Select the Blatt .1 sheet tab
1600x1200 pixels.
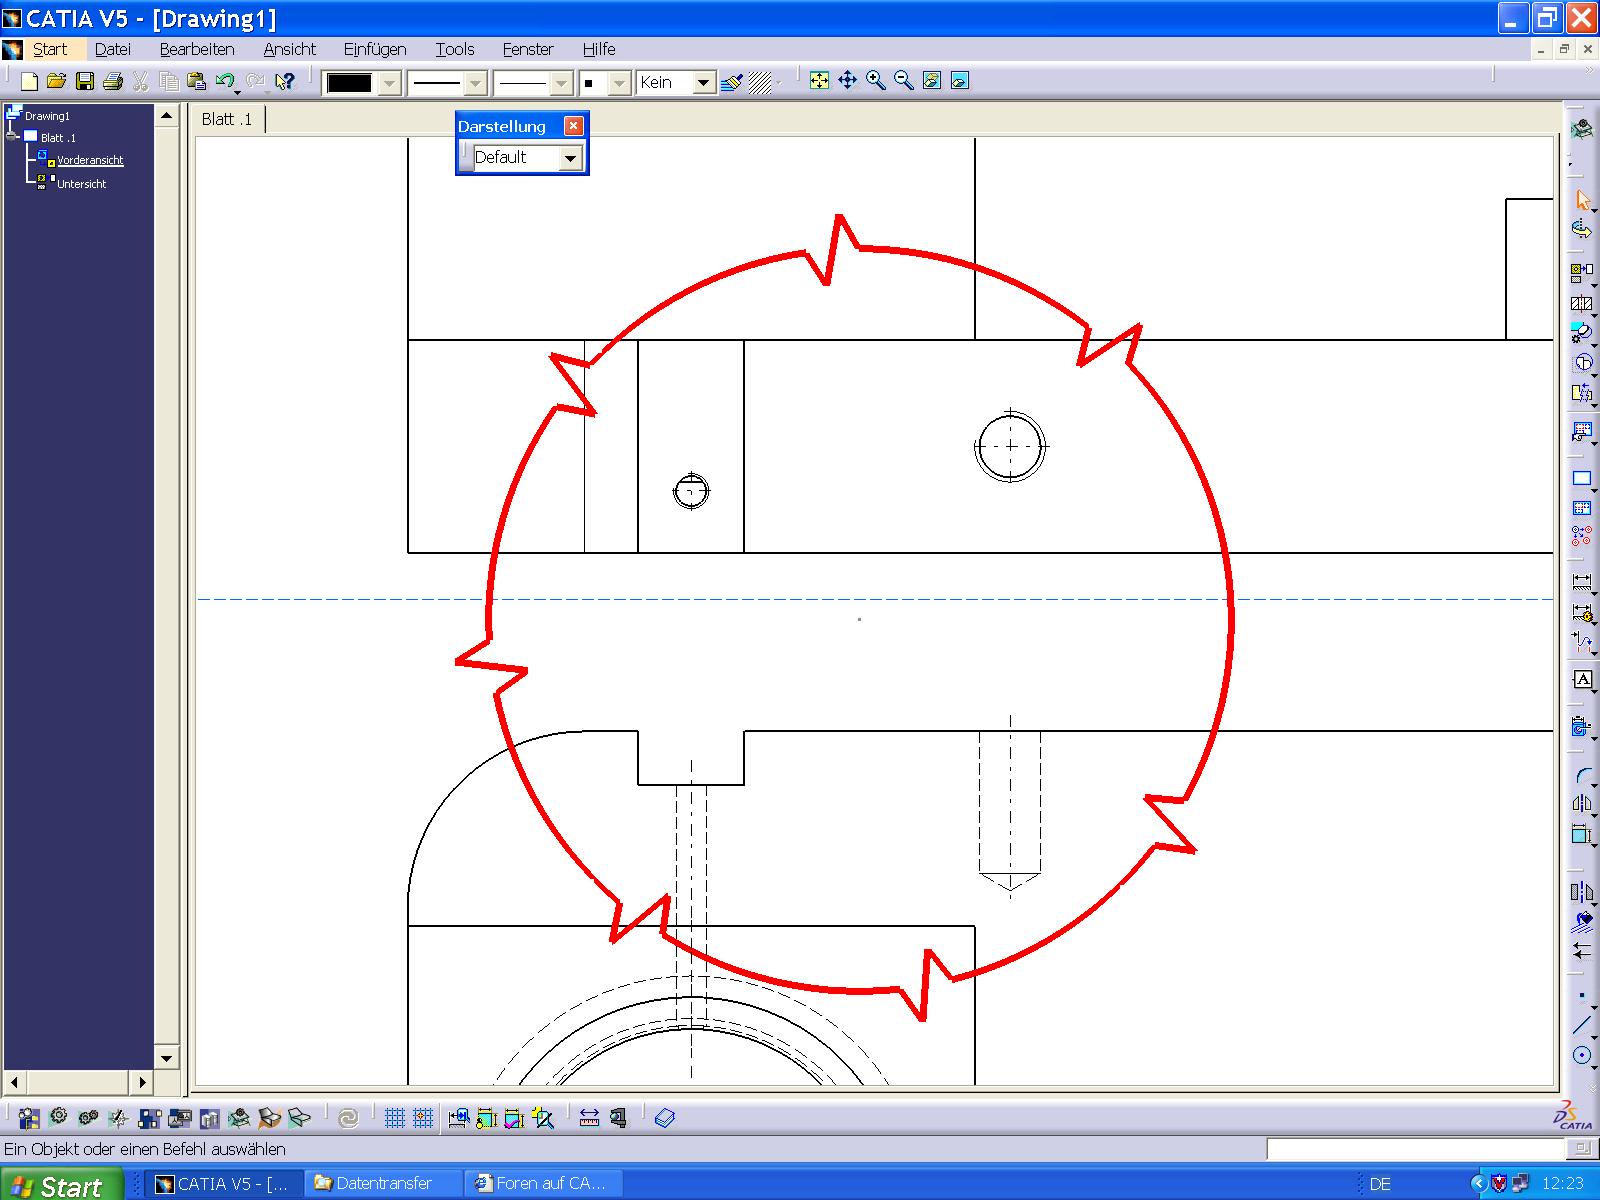click(x=227, y=119)
